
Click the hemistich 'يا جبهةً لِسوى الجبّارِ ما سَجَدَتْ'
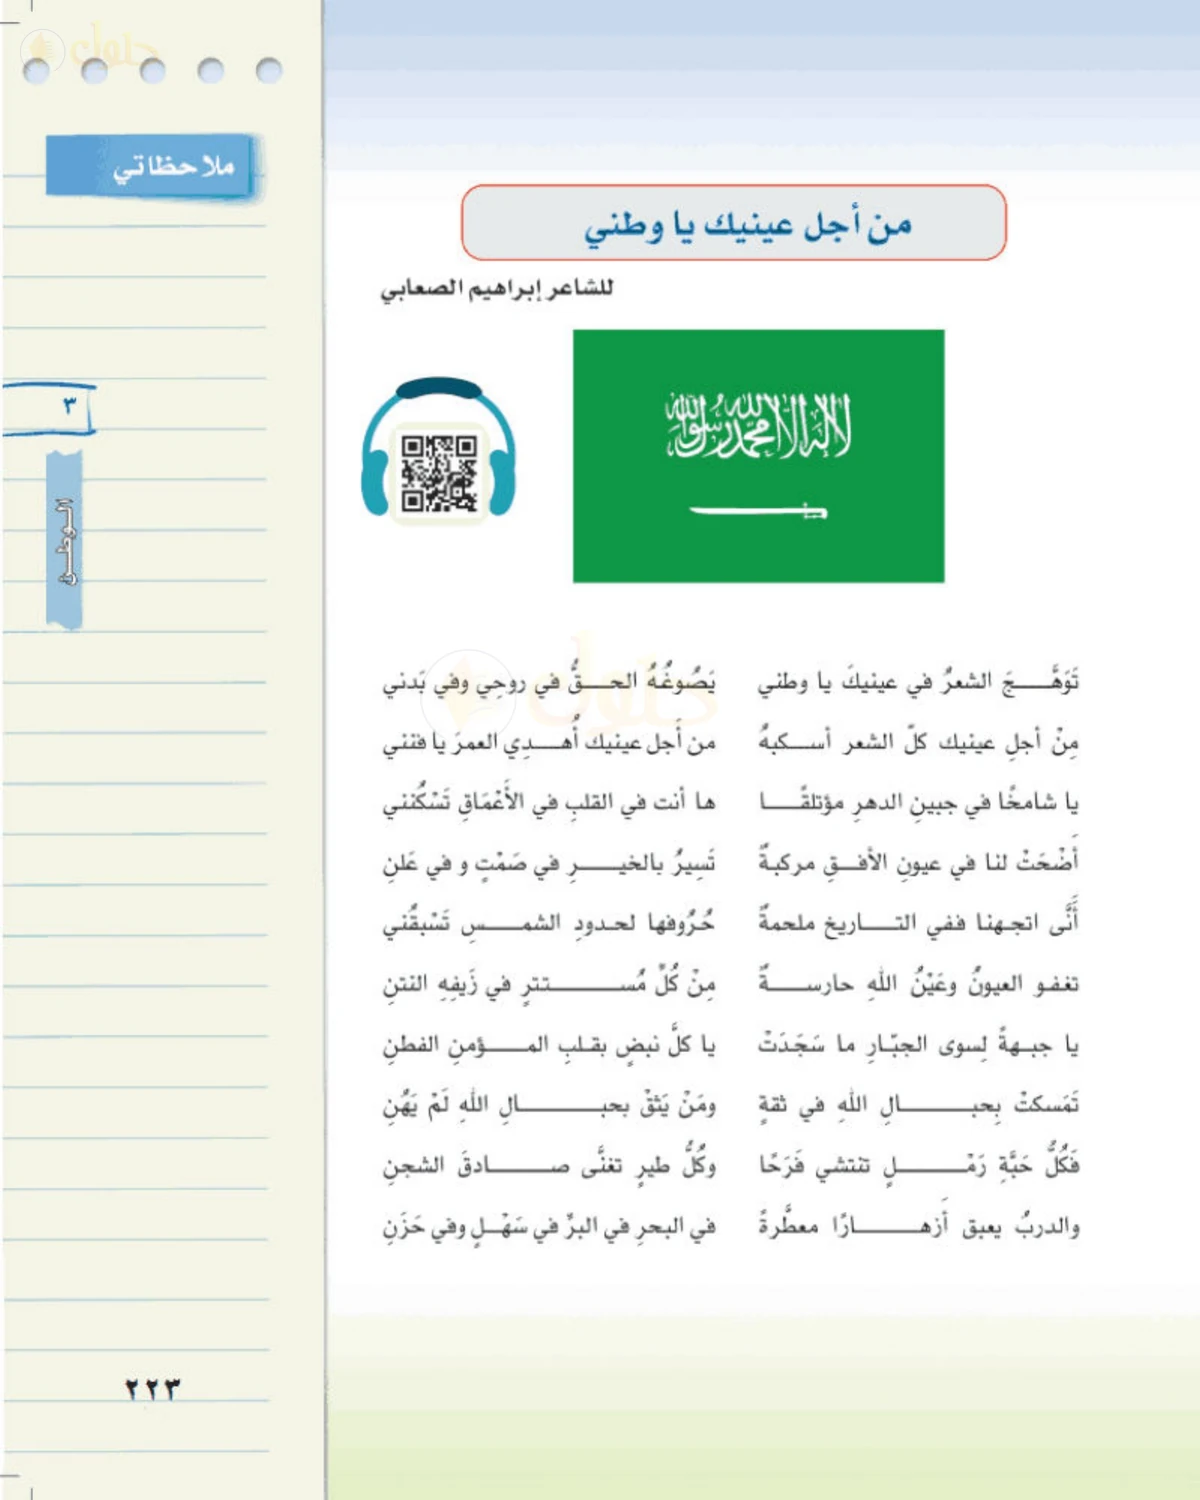coord(918,1044)
